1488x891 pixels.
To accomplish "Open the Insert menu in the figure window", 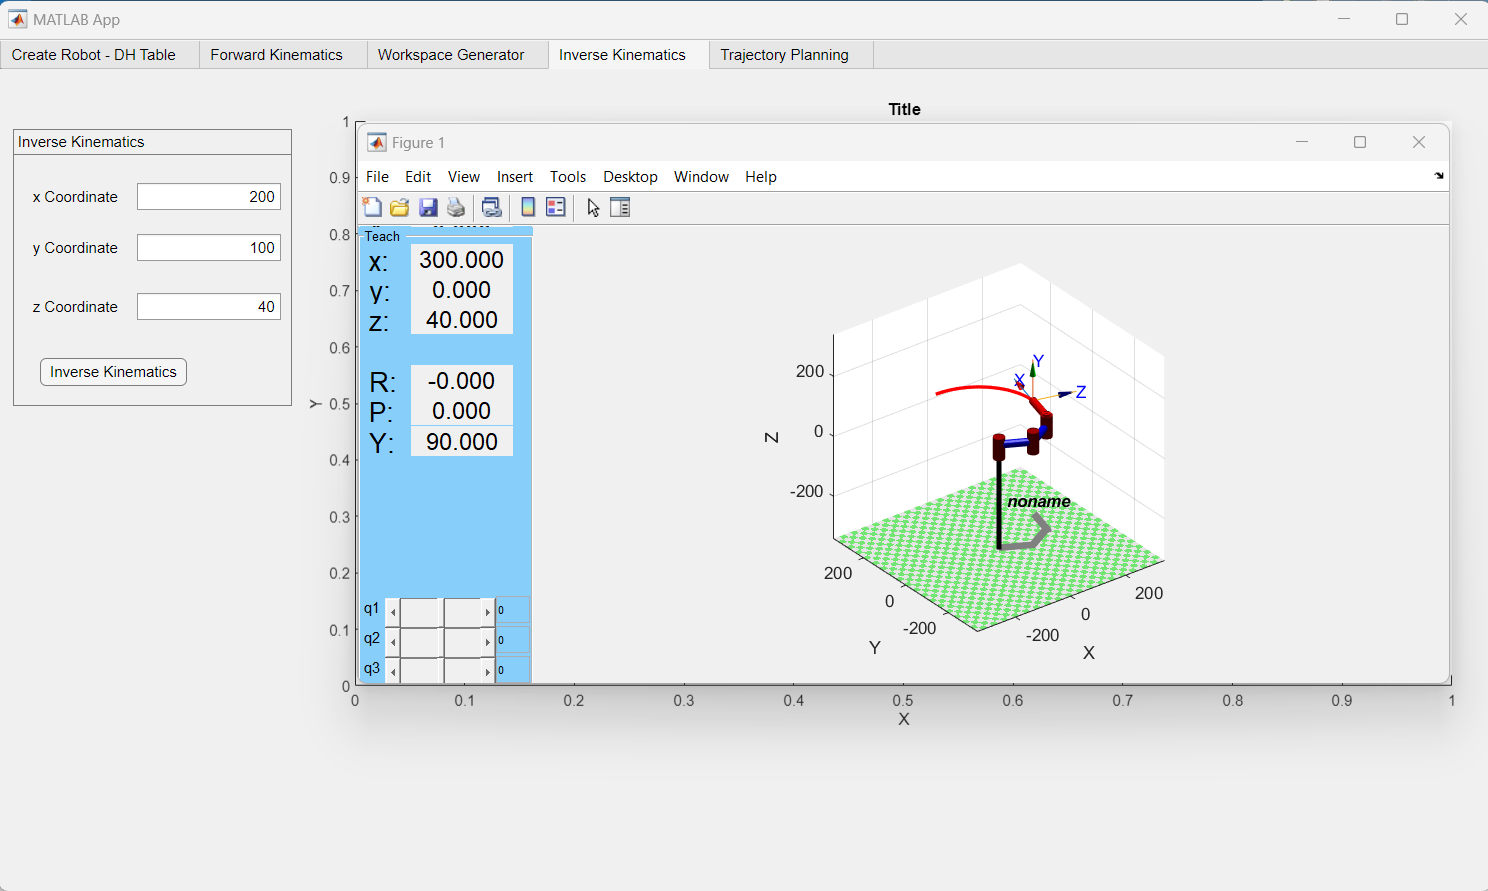I will point(514,177).
